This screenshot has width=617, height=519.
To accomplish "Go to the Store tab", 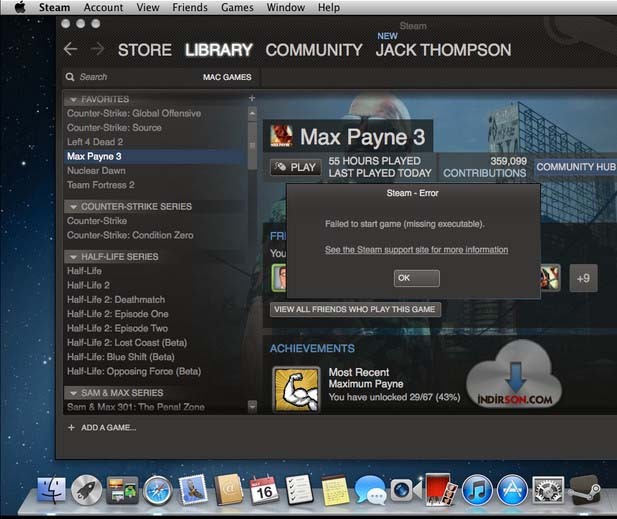I will point(144,50).
